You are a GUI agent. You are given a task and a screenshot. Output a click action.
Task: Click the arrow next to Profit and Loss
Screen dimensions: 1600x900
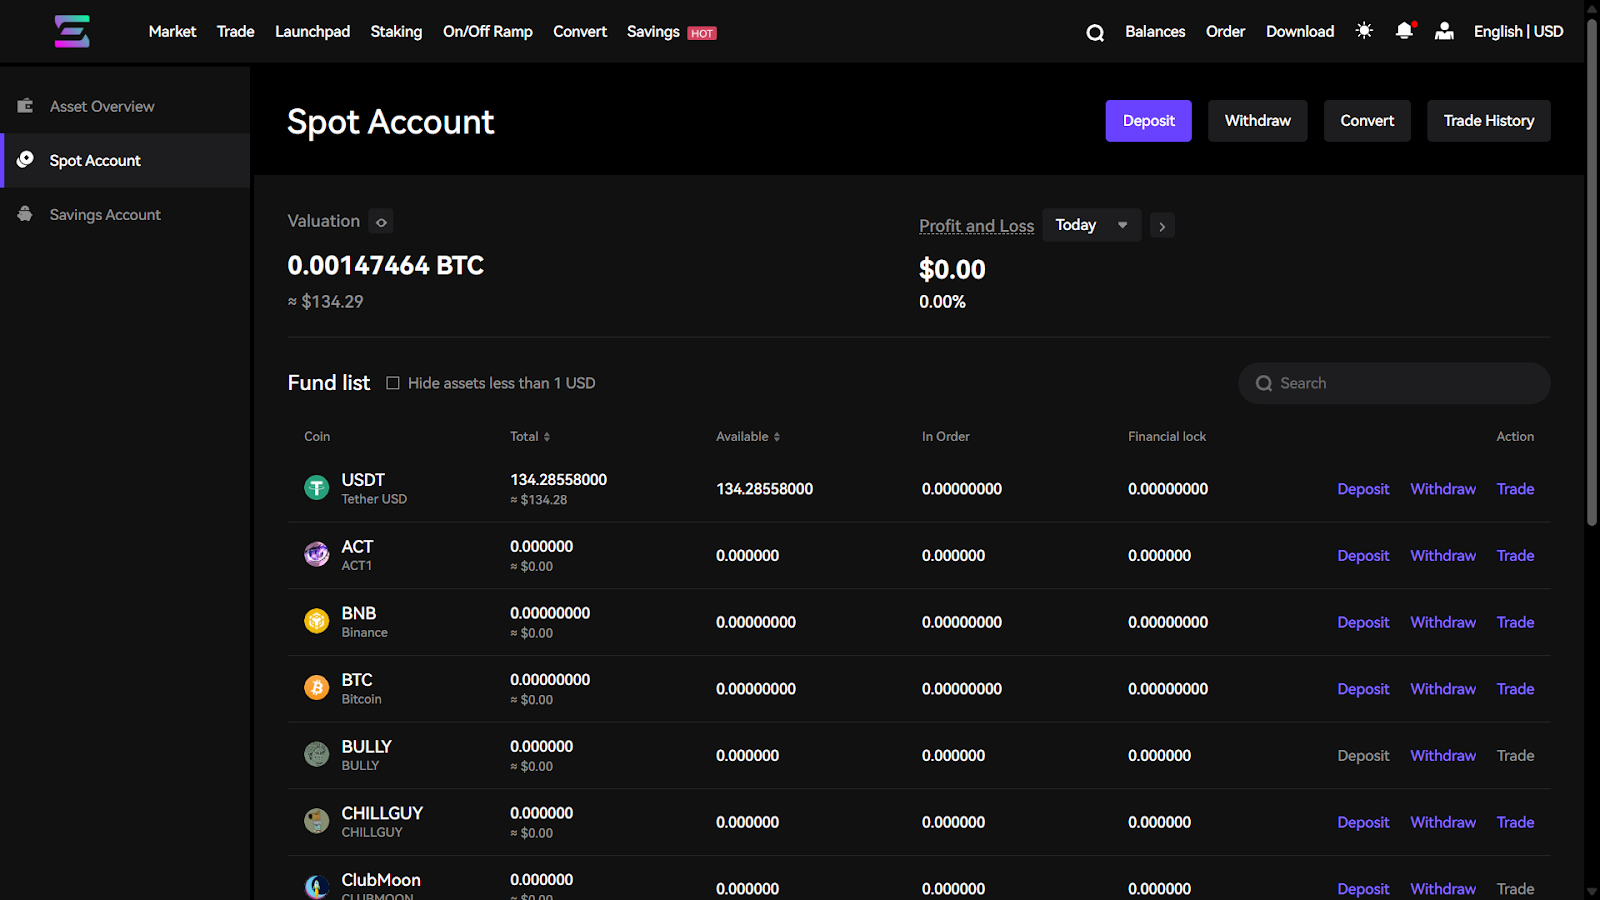[1162, 226]
